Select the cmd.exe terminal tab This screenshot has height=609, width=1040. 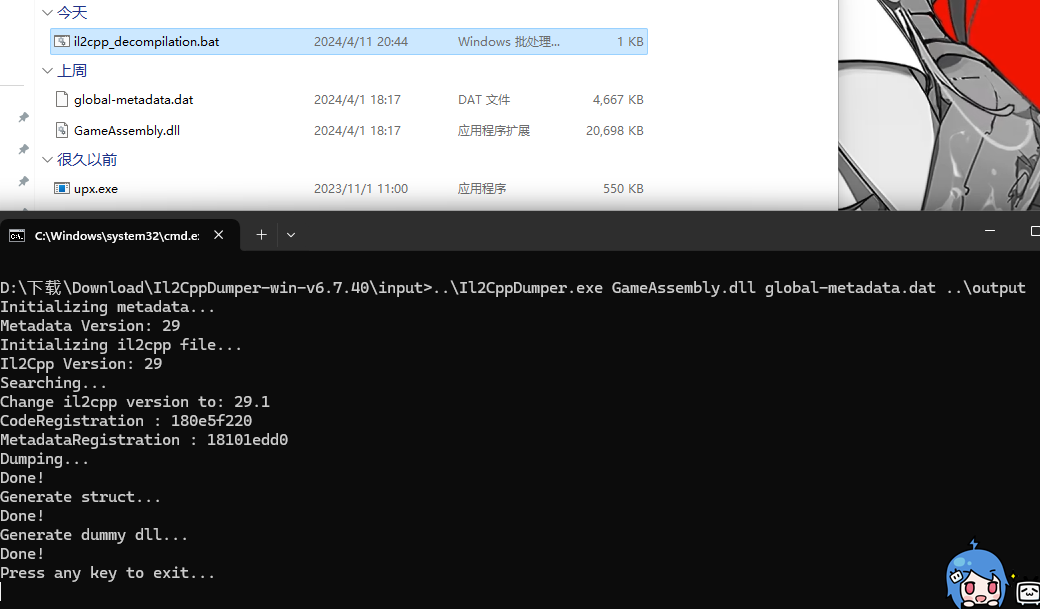coord(115,235)
